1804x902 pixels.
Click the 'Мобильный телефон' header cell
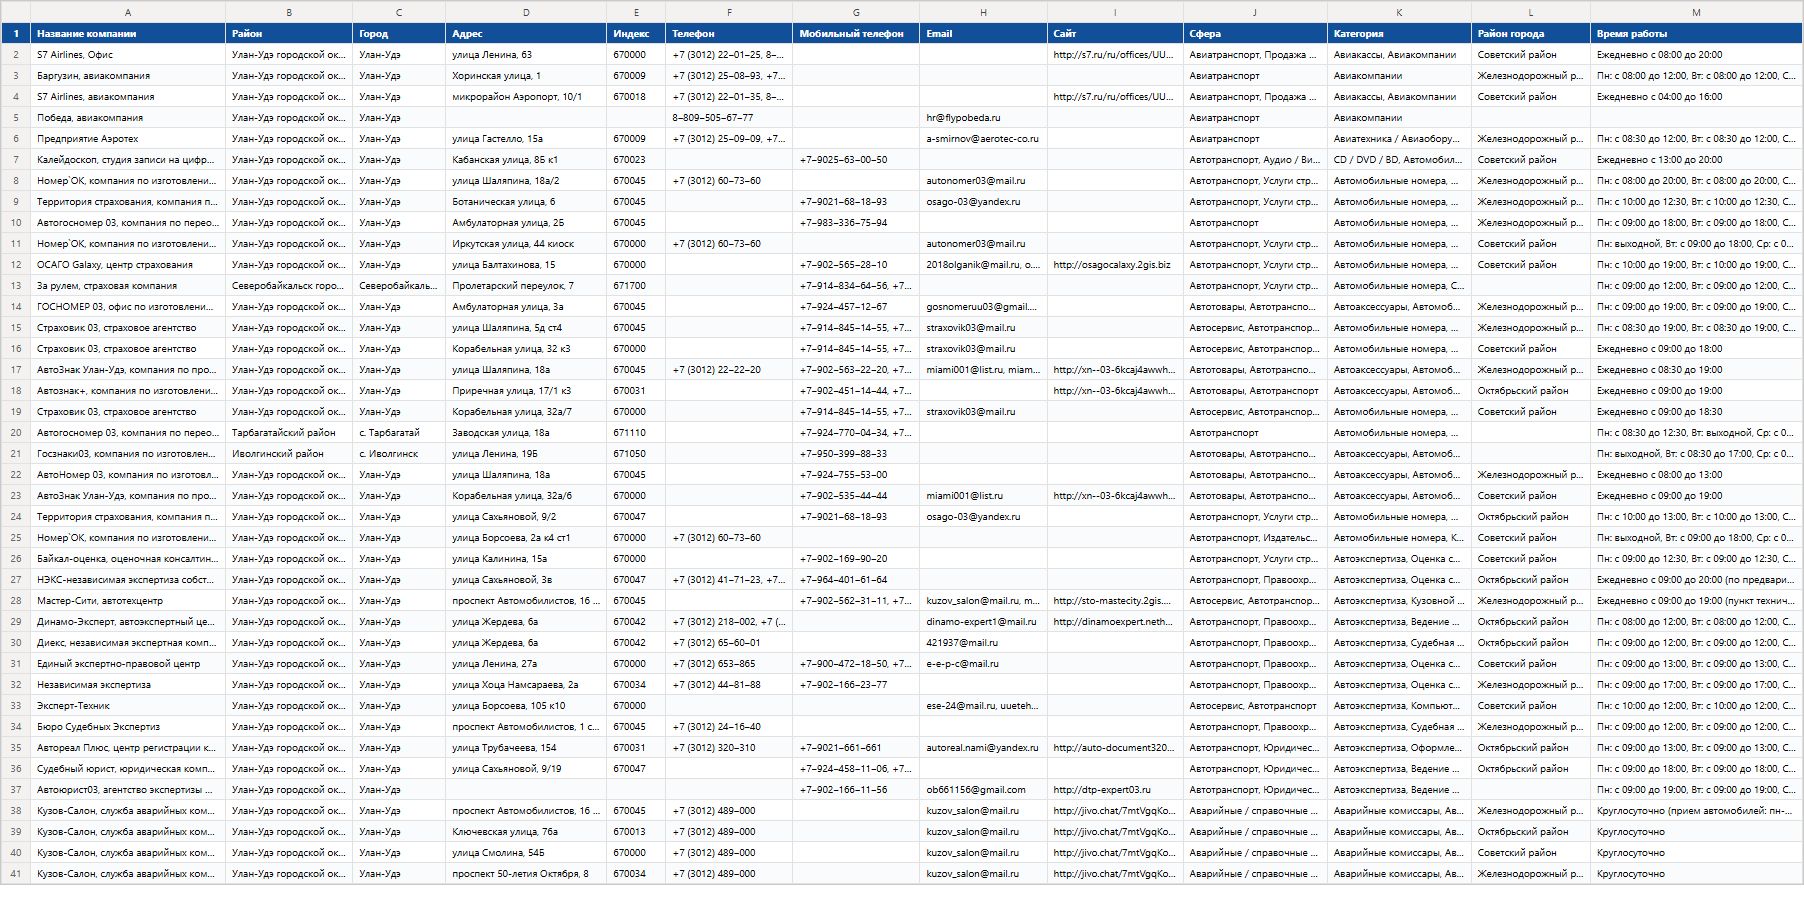(x=856, y=34)
